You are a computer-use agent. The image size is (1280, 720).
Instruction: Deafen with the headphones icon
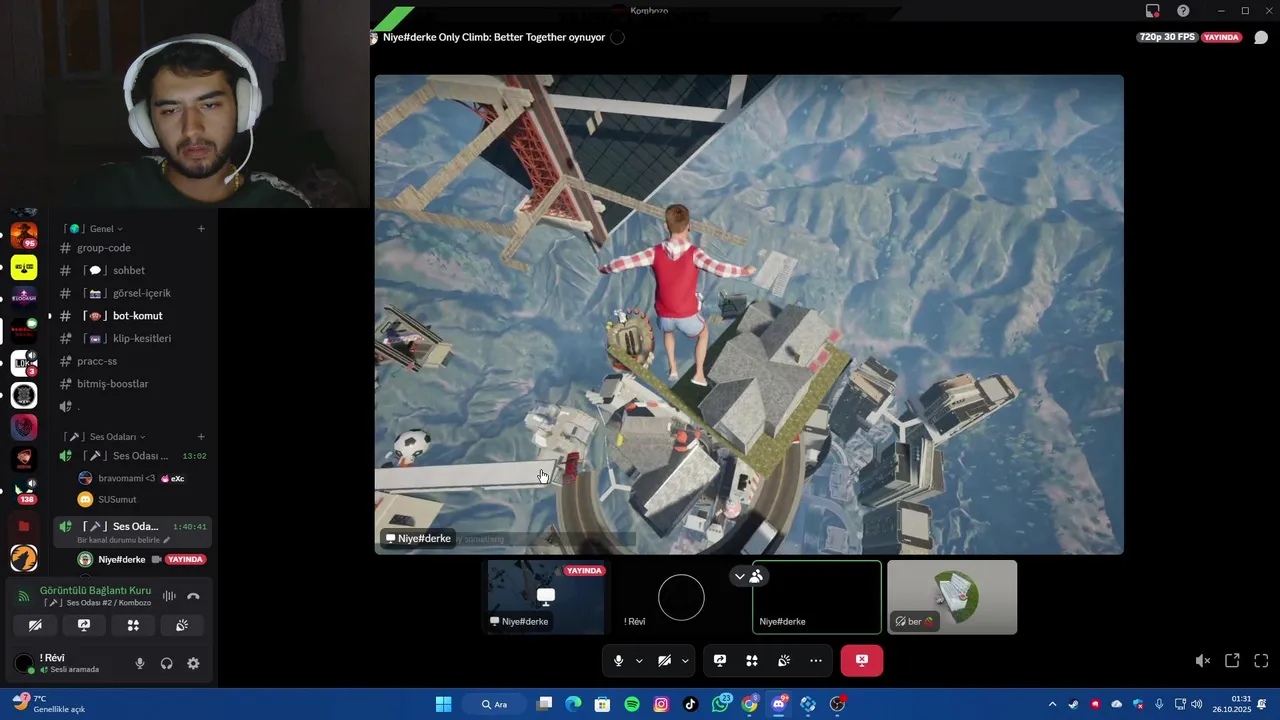[167, 663]
